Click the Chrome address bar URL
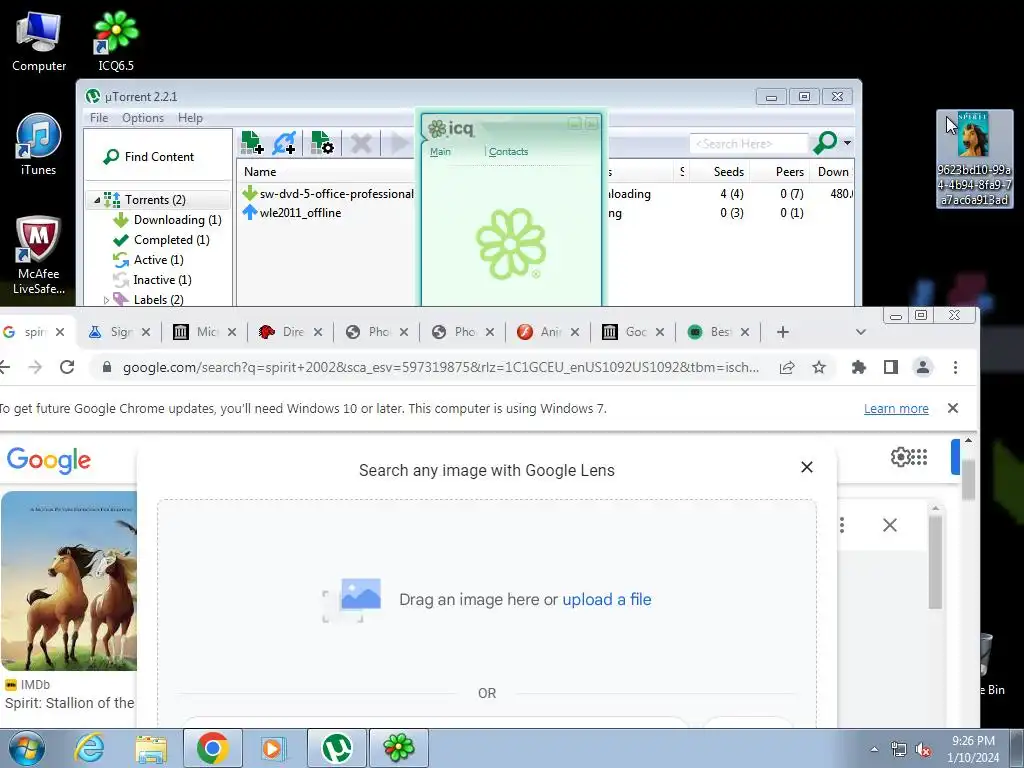1024x768 pixels. [x=441, y=367]
